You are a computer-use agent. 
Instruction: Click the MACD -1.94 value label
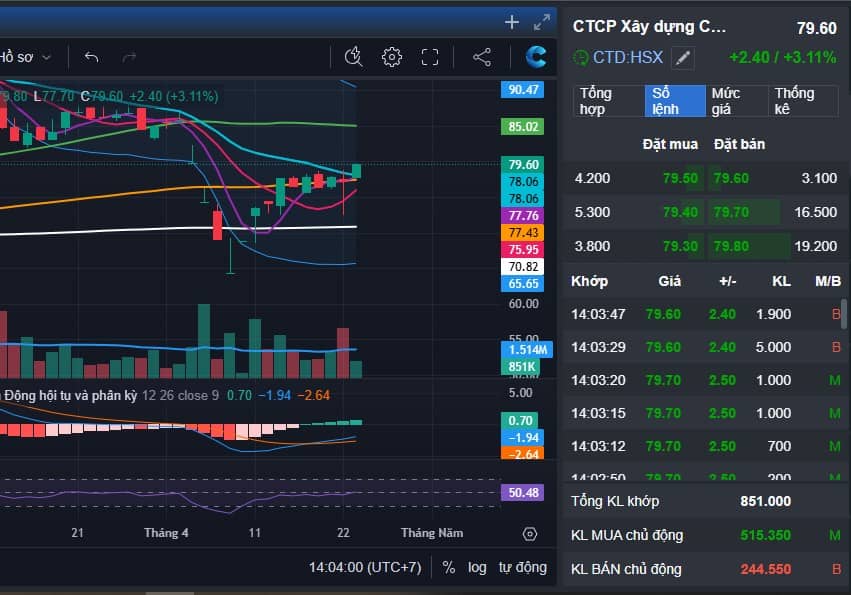click(x=523, y=438)
